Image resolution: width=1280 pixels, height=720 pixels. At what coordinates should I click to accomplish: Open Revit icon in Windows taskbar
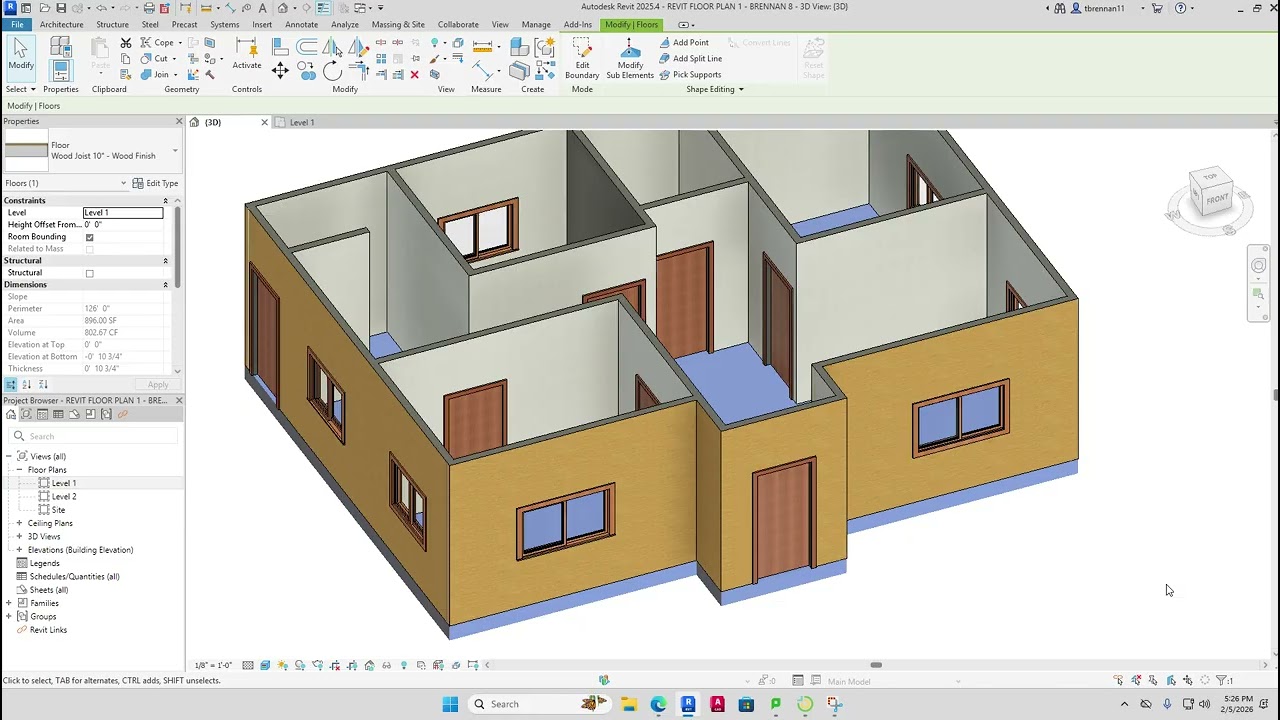[688, 704]
